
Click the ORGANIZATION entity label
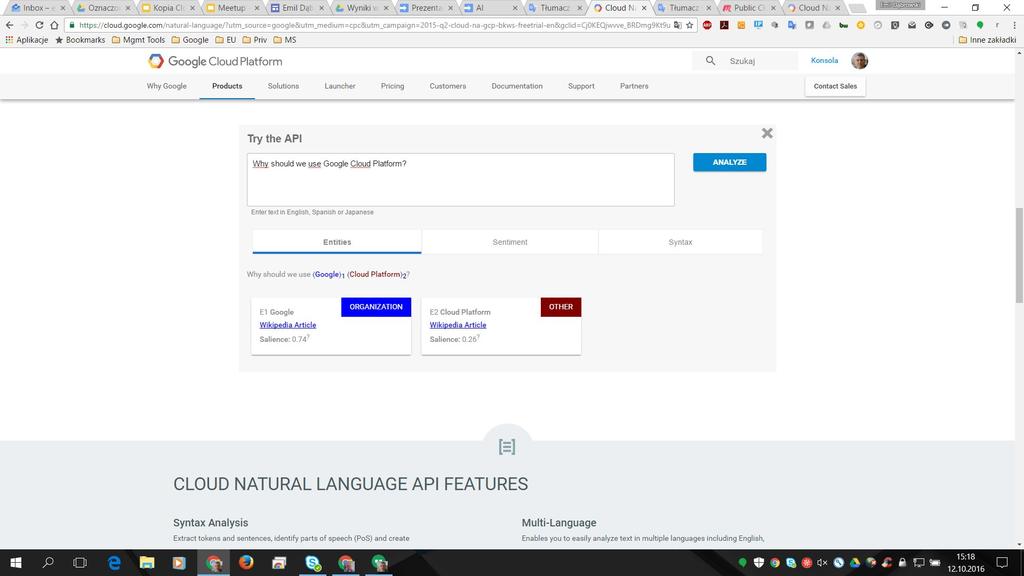(x=376, y=307)
